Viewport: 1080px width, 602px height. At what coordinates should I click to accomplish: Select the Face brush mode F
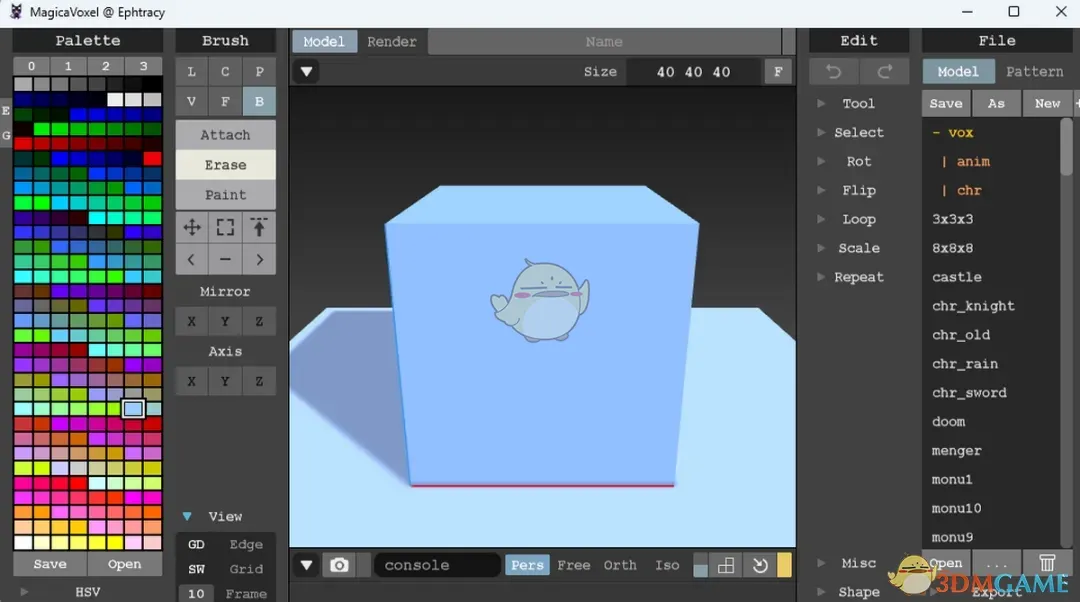point(225,101)
